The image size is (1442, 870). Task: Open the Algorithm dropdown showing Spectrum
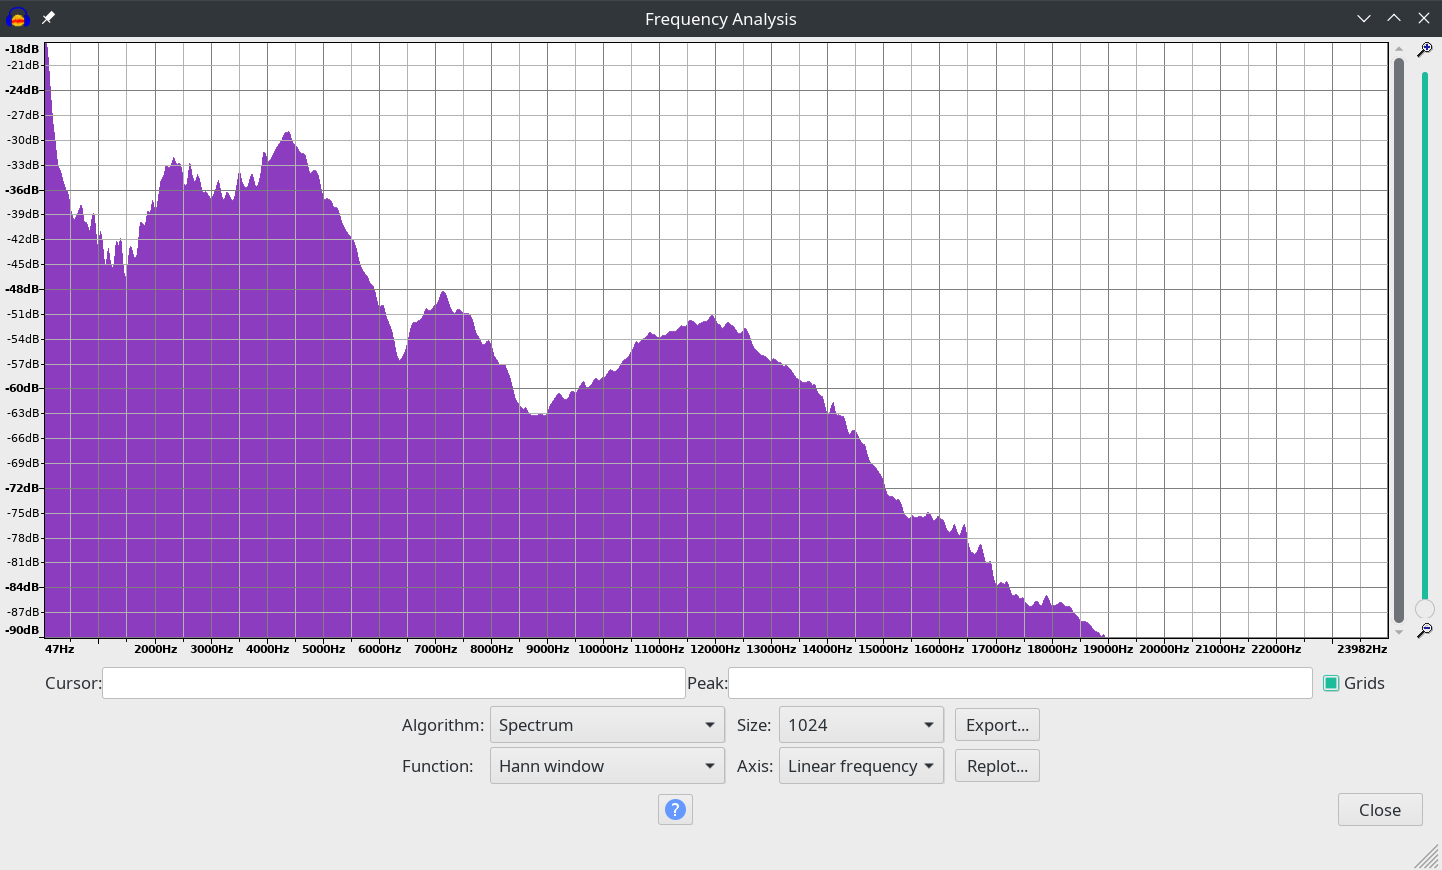[x=607, y=725]
